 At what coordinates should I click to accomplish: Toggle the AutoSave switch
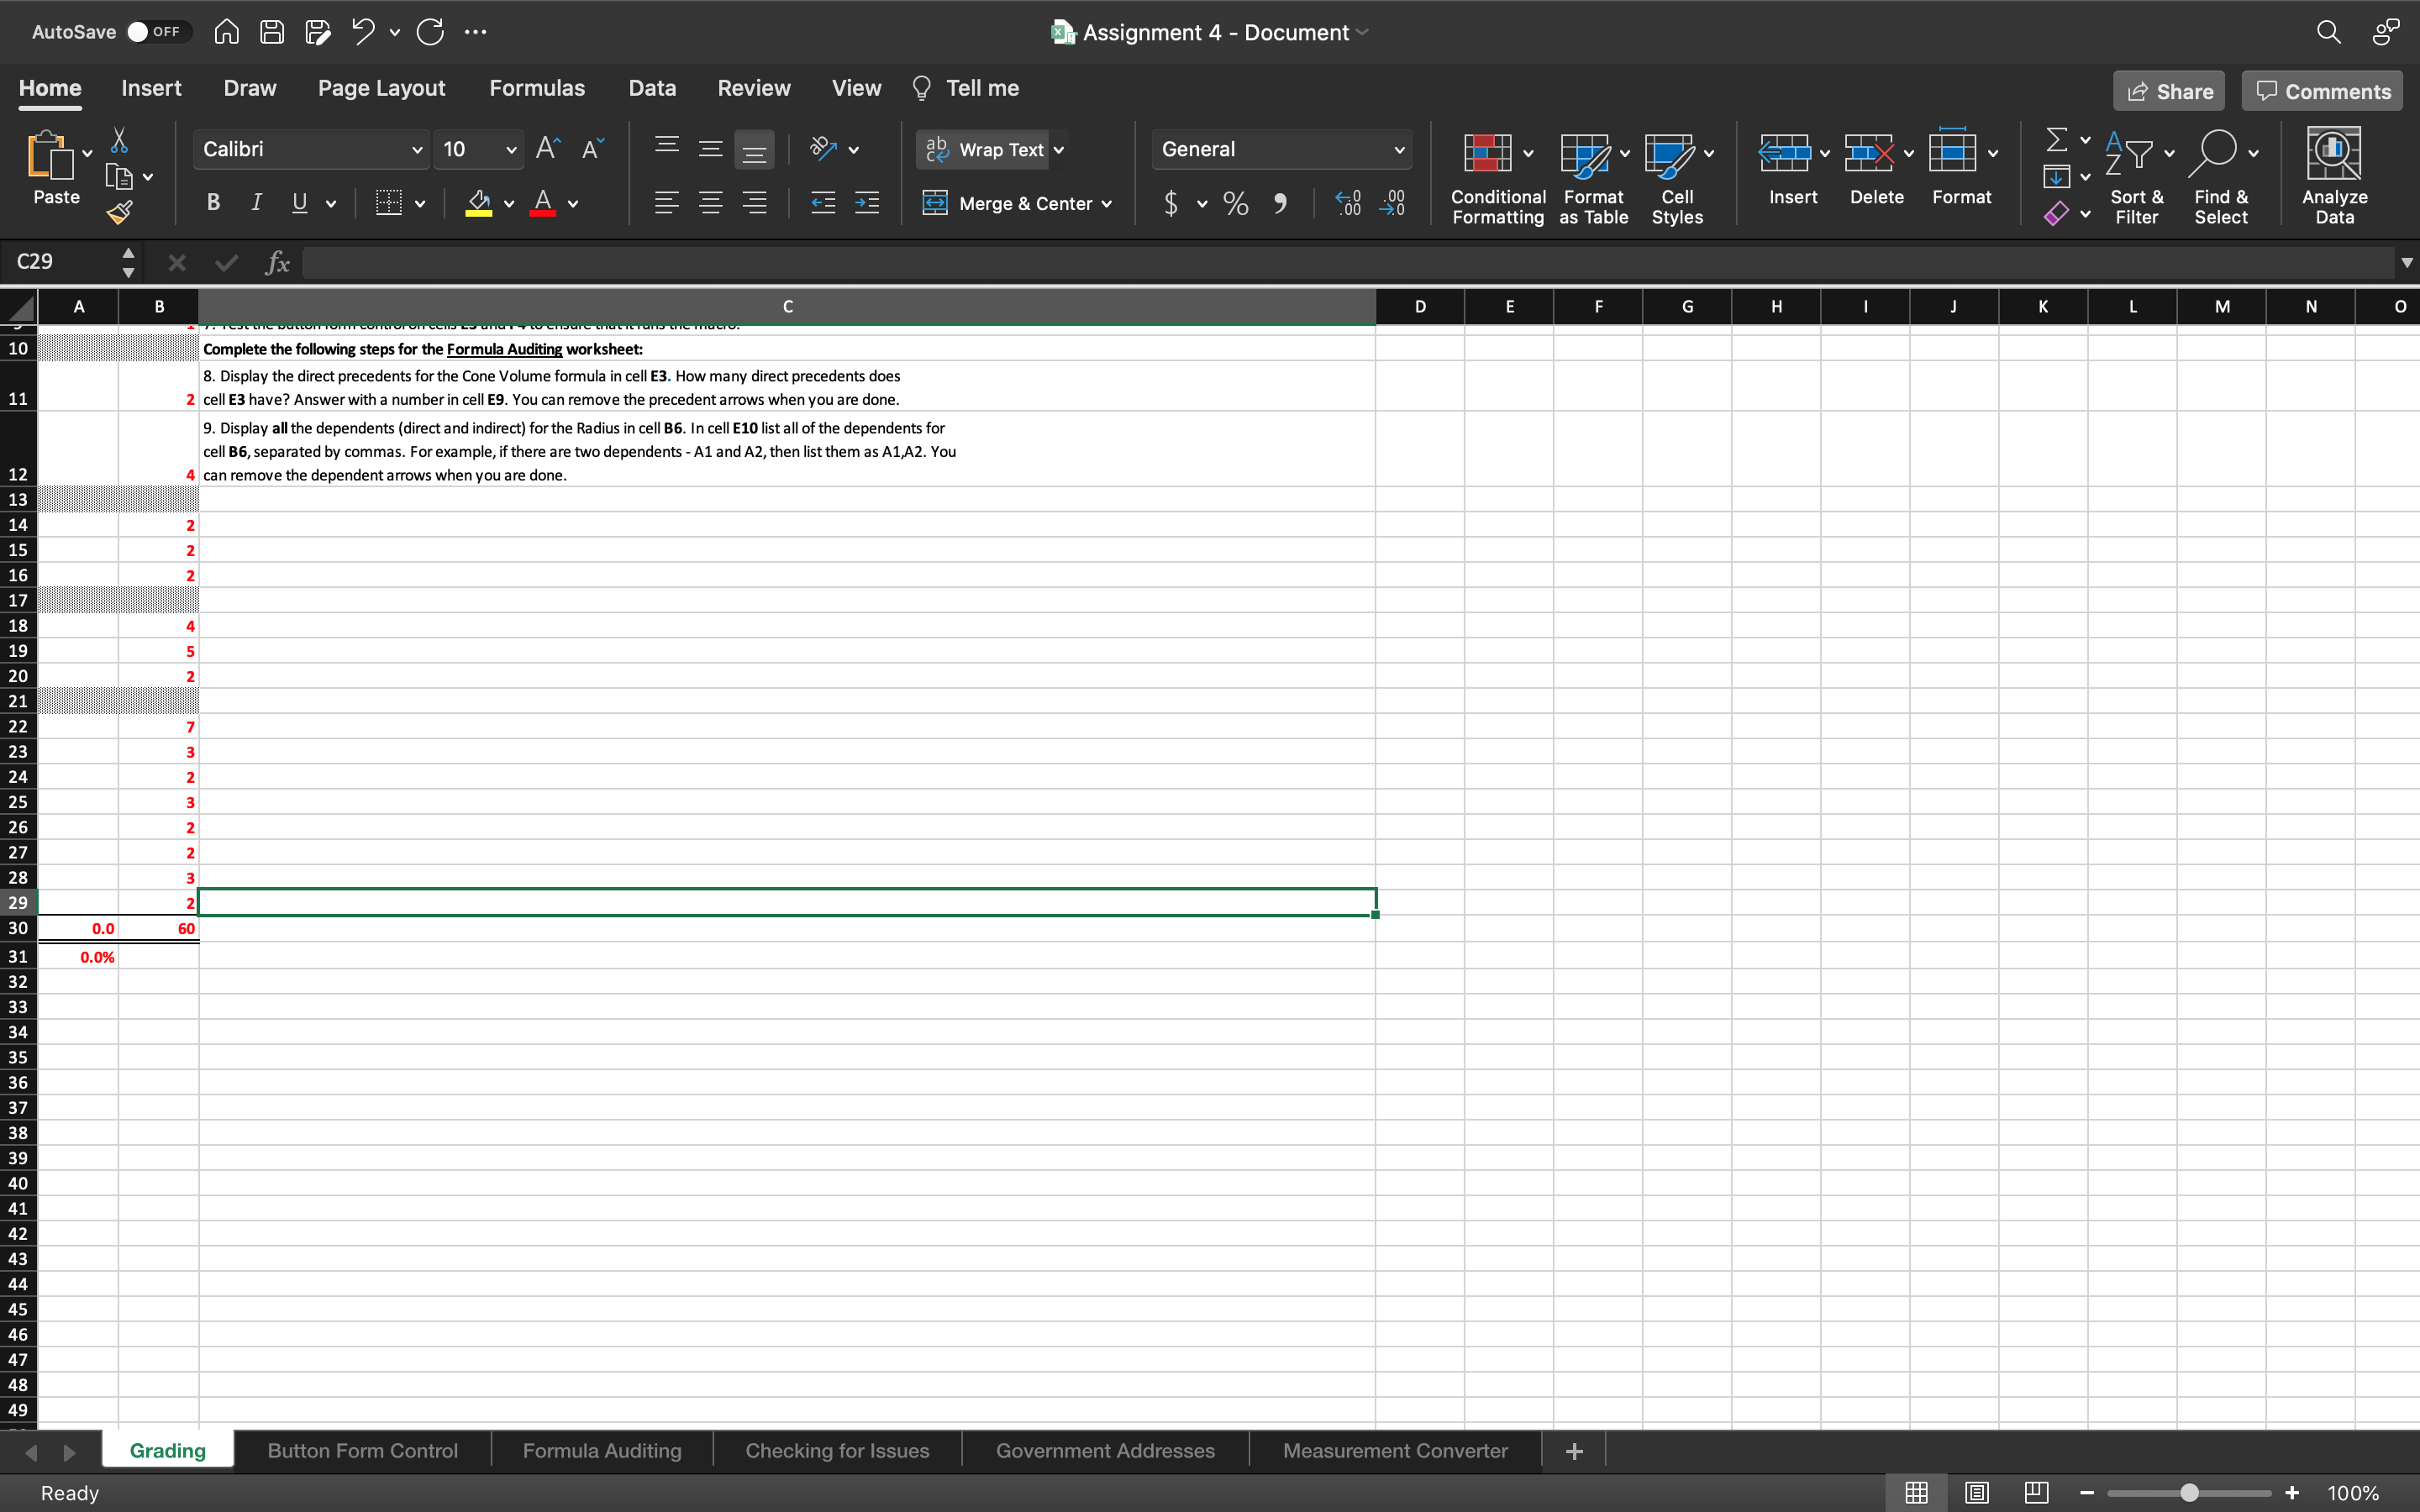click(x=153, y=32)
